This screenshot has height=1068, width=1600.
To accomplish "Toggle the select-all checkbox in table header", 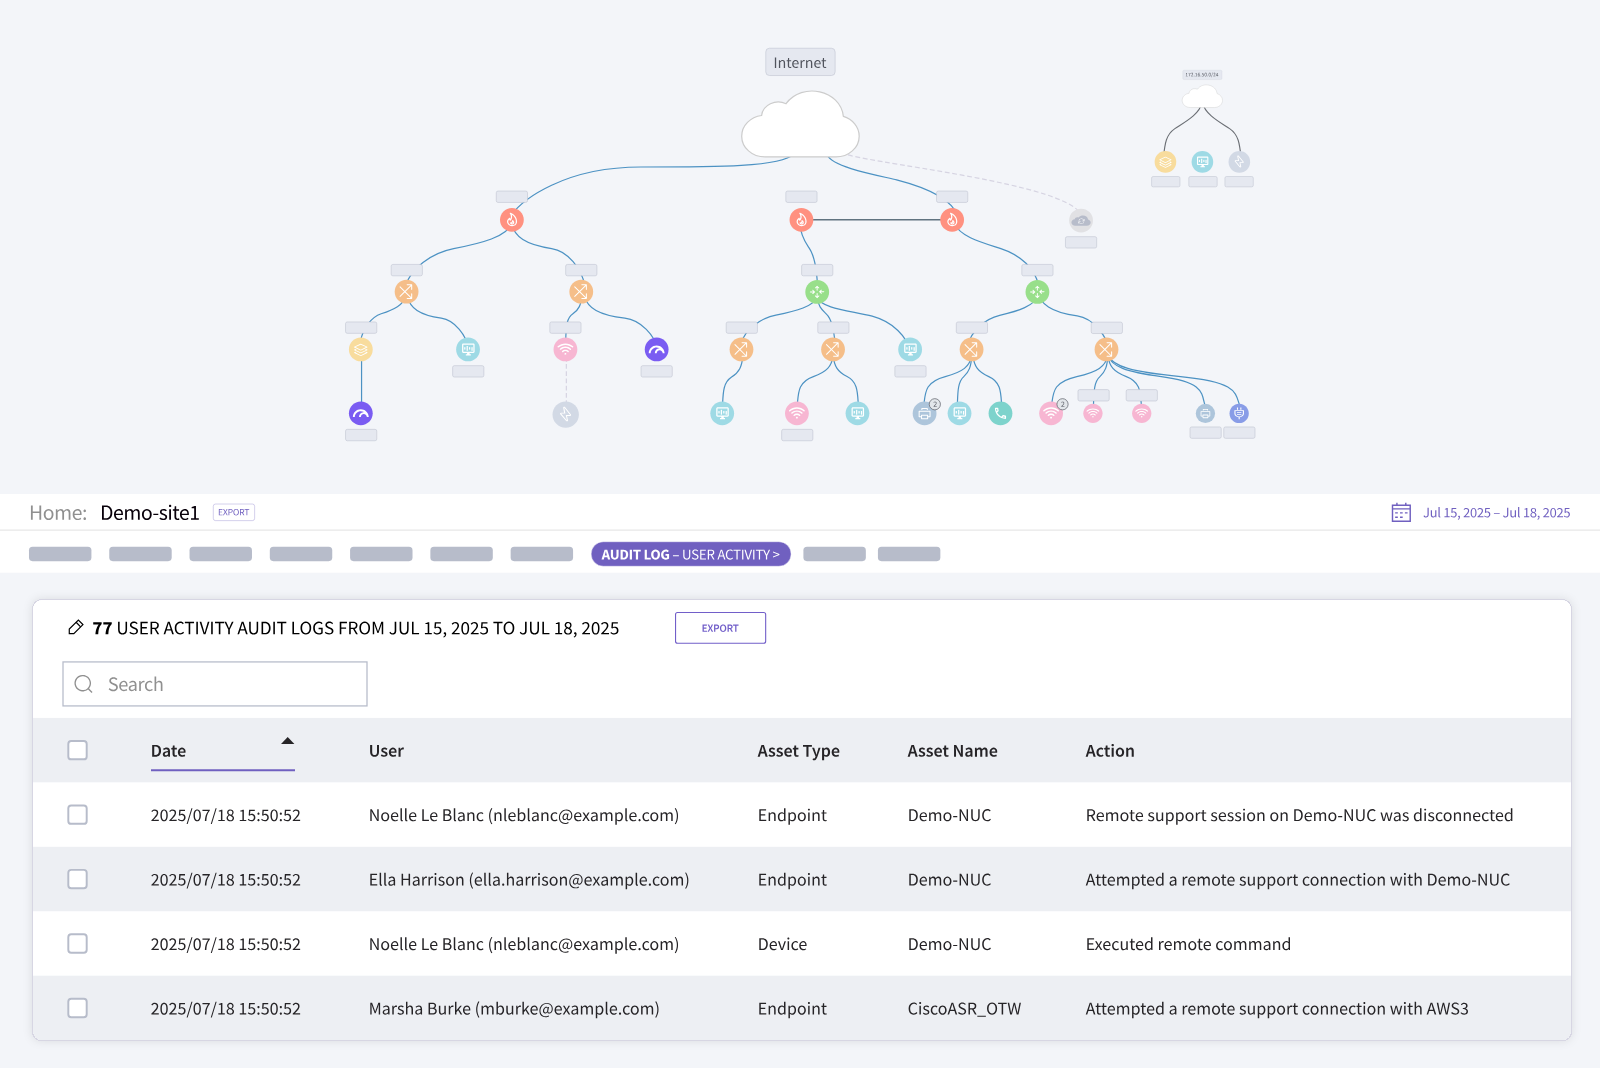I will (x=77, y=750).
